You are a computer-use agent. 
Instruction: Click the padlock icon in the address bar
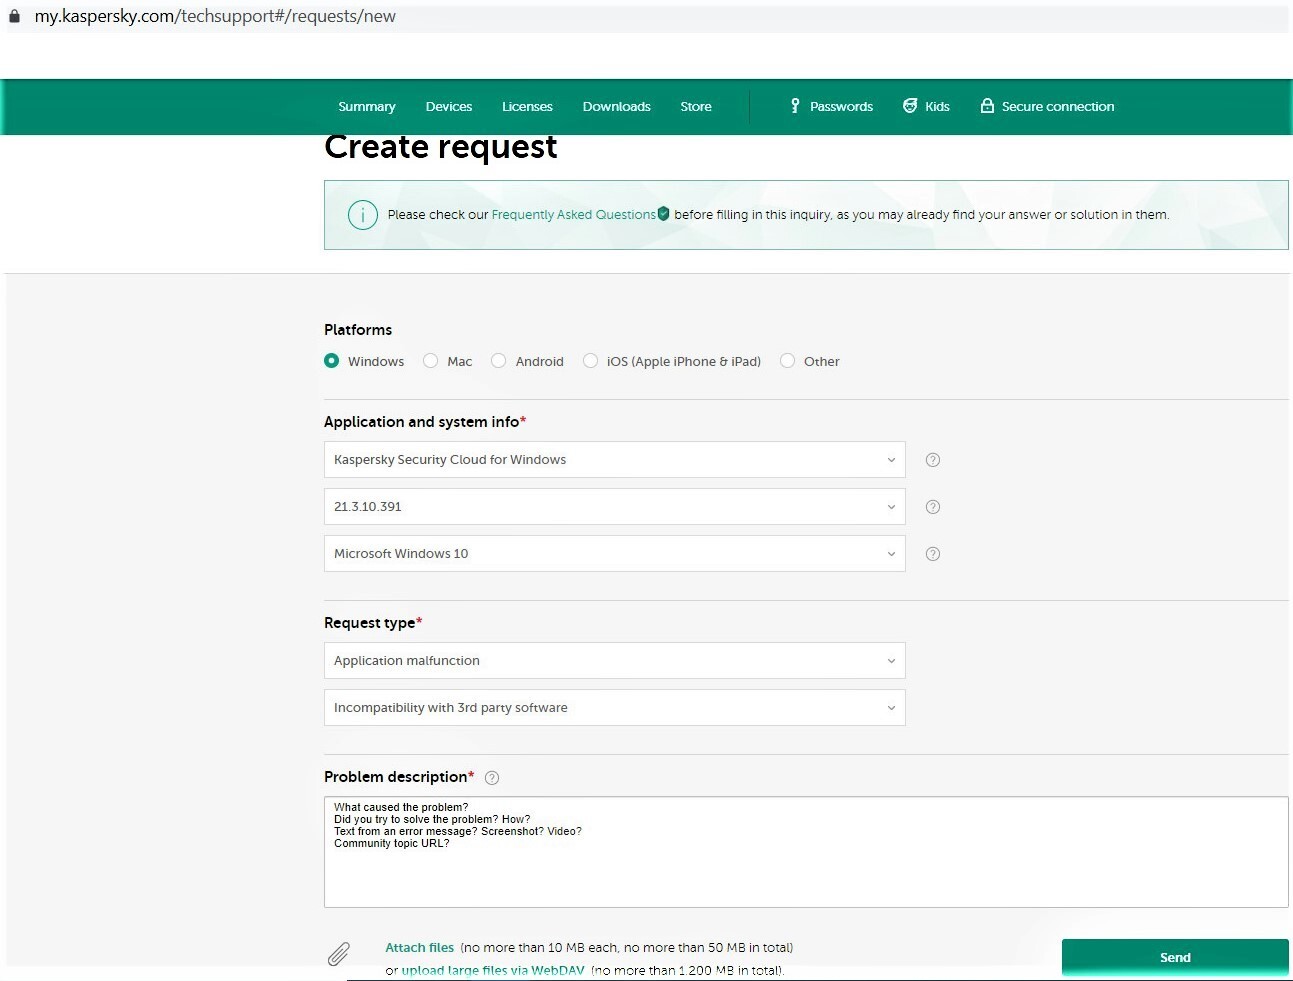point(14,16)
